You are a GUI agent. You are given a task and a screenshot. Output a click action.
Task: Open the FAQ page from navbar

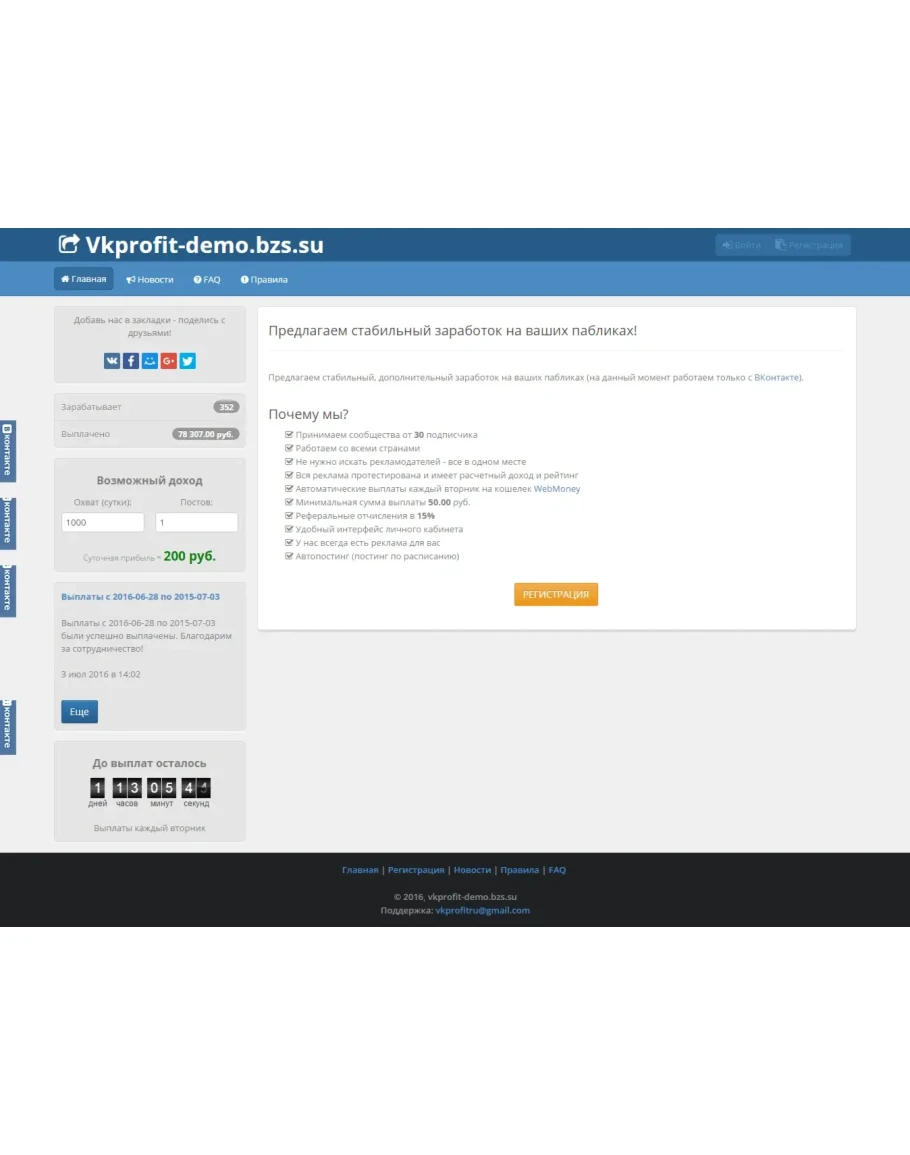207,280
